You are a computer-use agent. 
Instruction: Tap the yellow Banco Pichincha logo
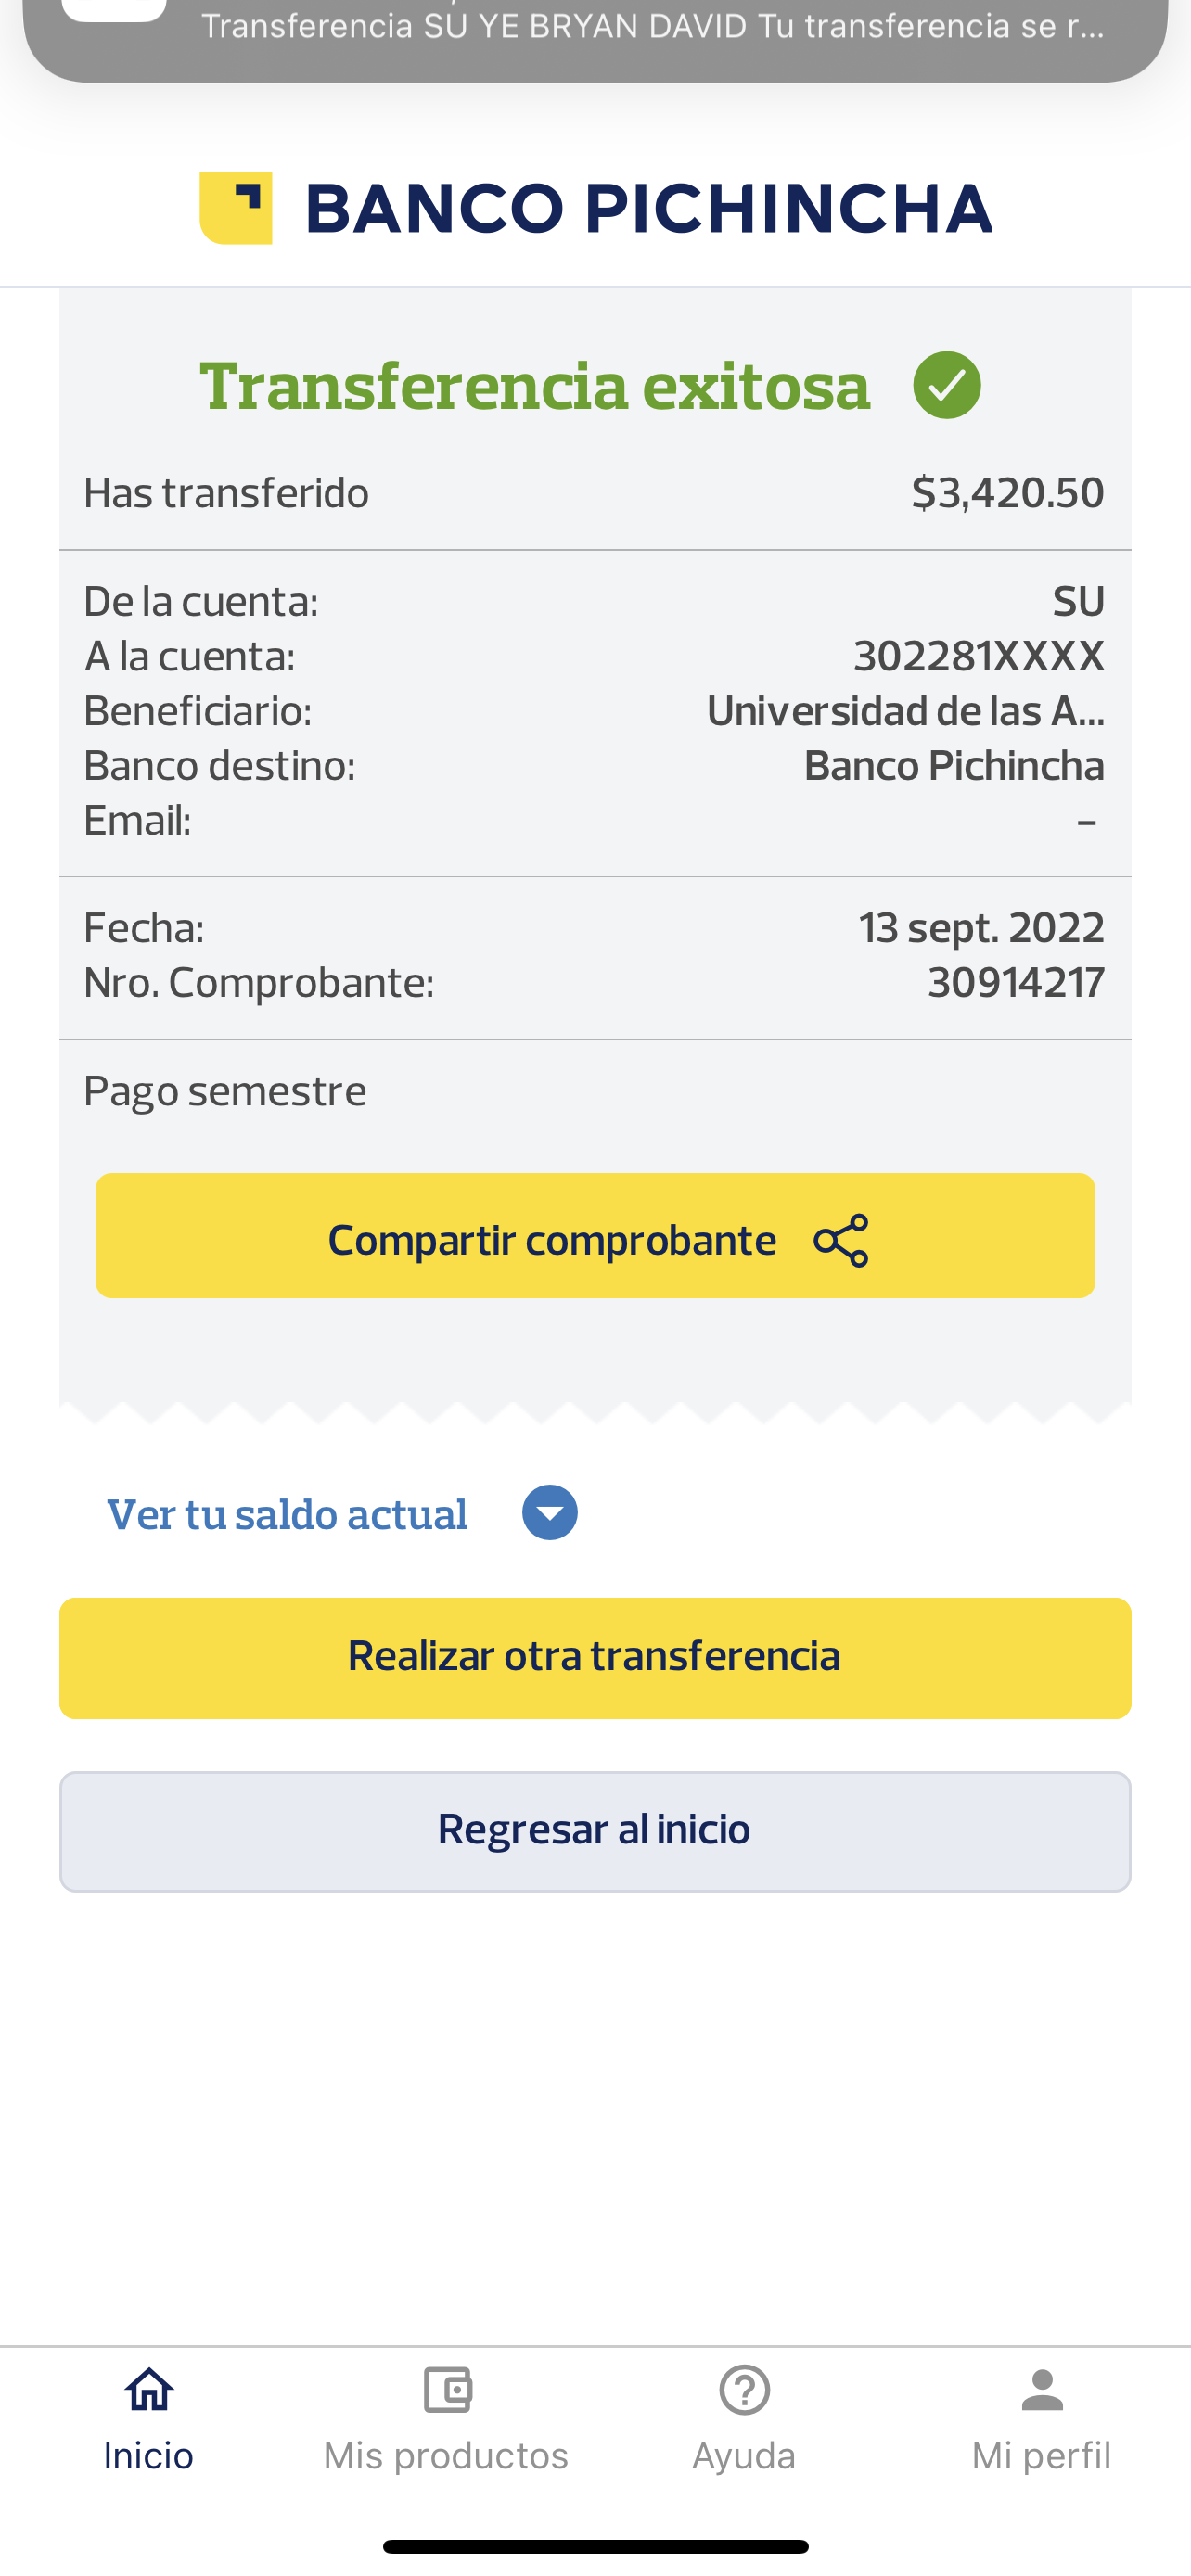(x=236, y=208)
